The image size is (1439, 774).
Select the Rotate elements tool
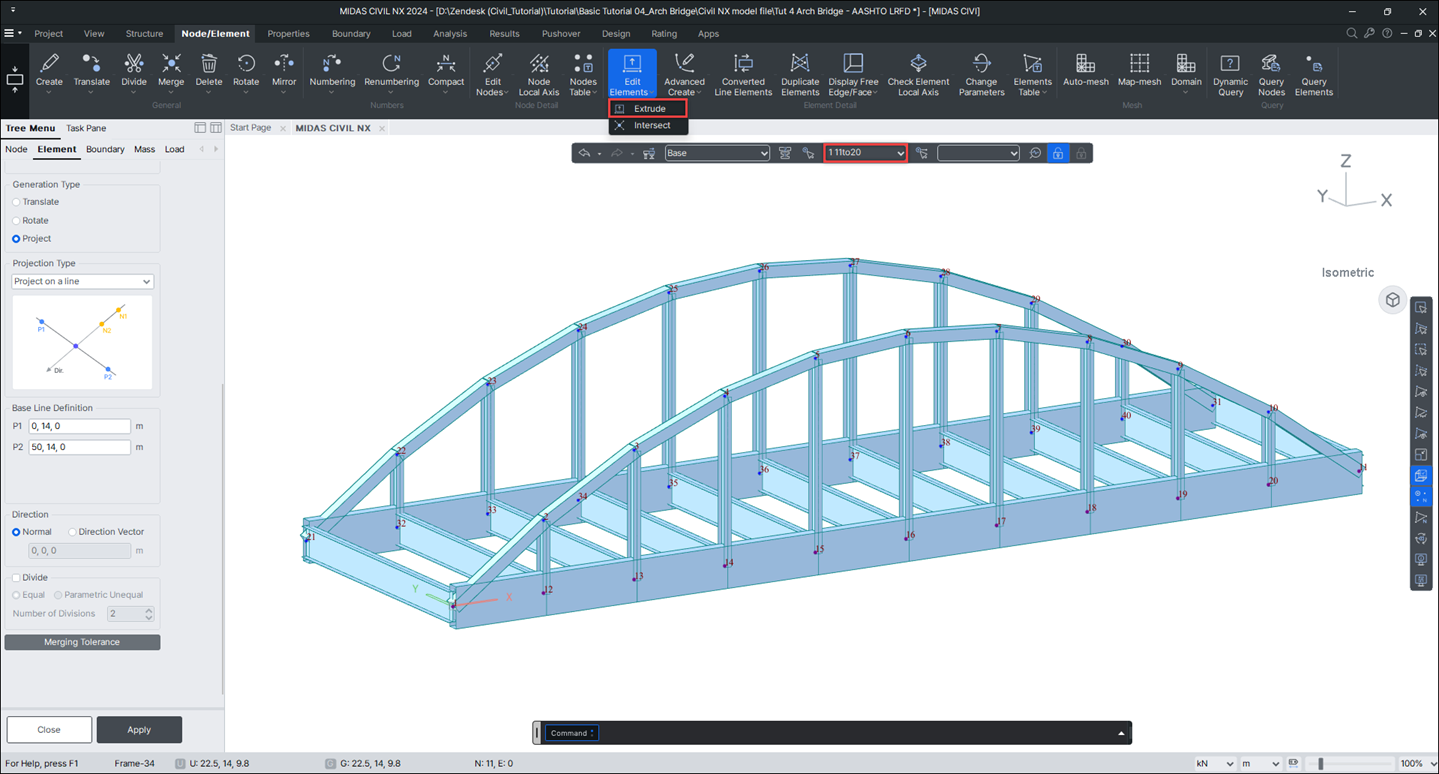246,72
